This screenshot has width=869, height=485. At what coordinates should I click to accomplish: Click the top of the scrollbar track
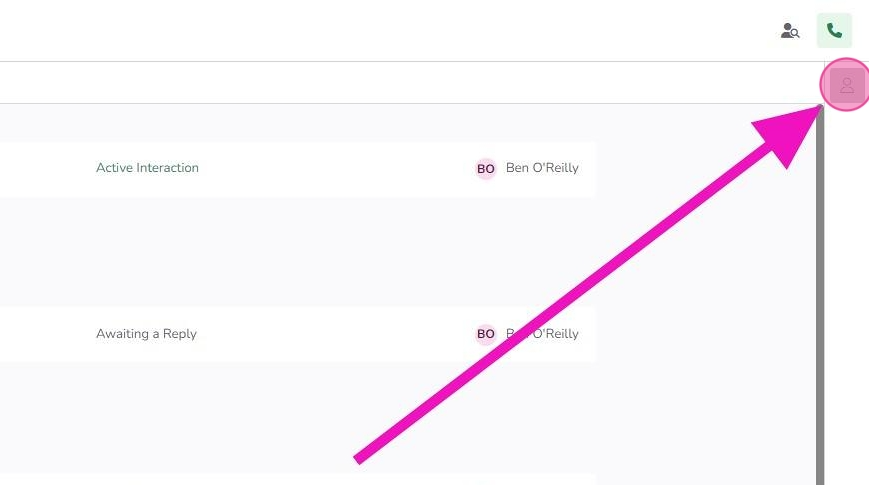point(820,111)
